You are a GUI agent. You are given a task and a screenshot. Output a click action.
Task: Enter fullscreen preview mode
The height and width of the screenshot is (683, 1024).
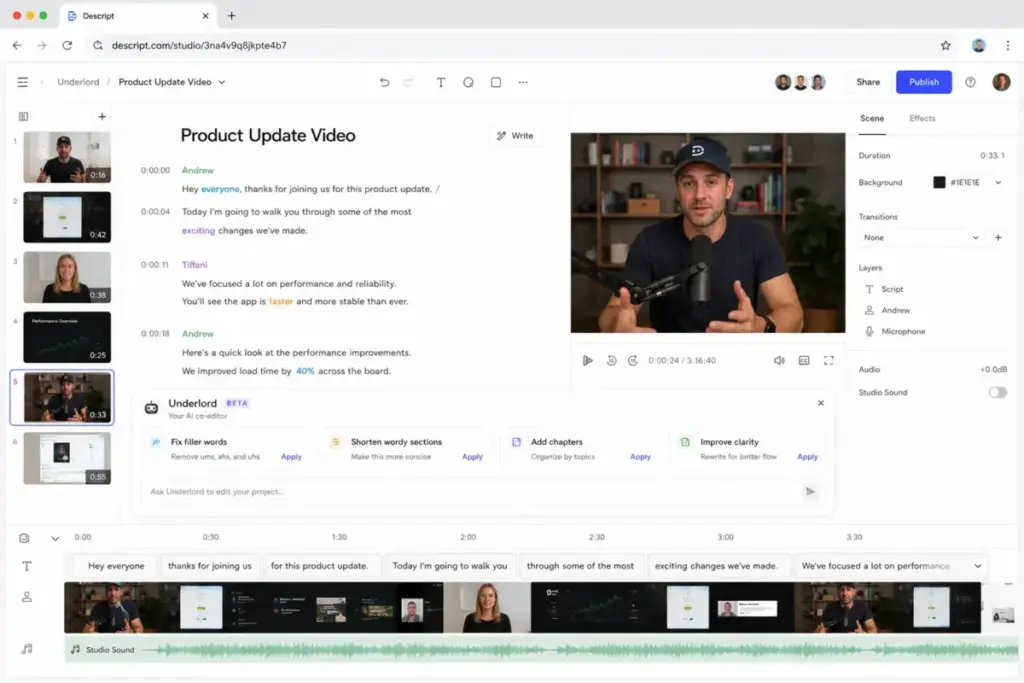point(829,360)
